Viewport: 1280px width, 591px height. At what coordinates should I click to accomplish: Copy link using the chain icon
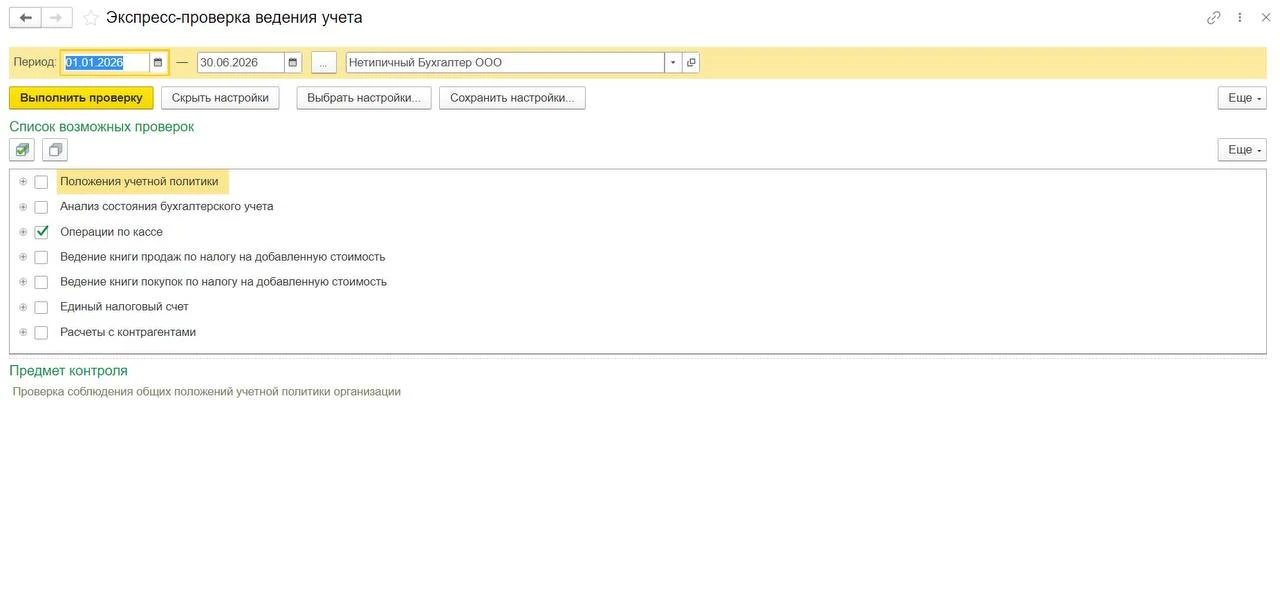[x=1214, y=17]
